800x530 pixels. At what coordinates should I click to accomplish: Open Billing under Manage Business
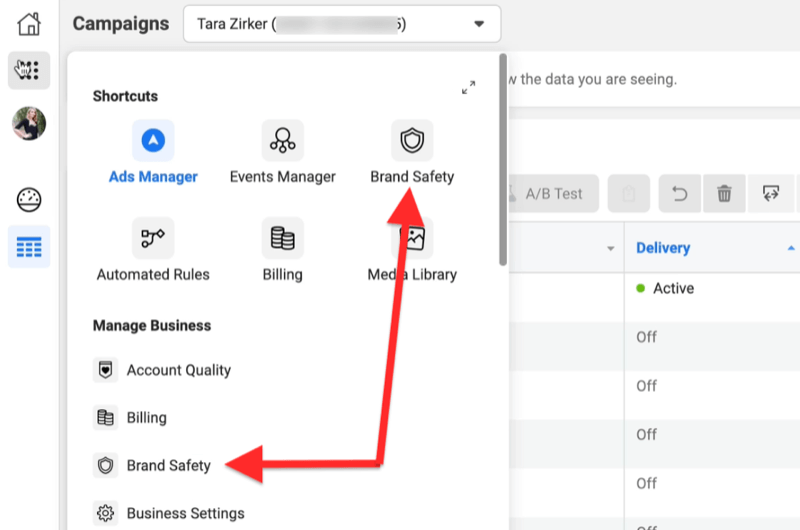(x=130, y=418)
